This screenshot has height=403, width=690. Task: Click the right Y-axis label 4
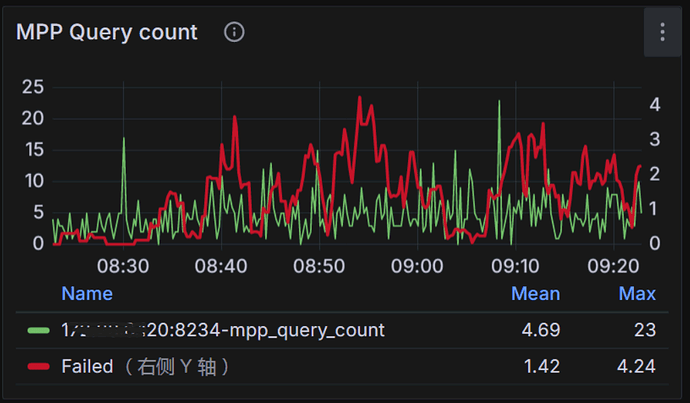[655, 105]
